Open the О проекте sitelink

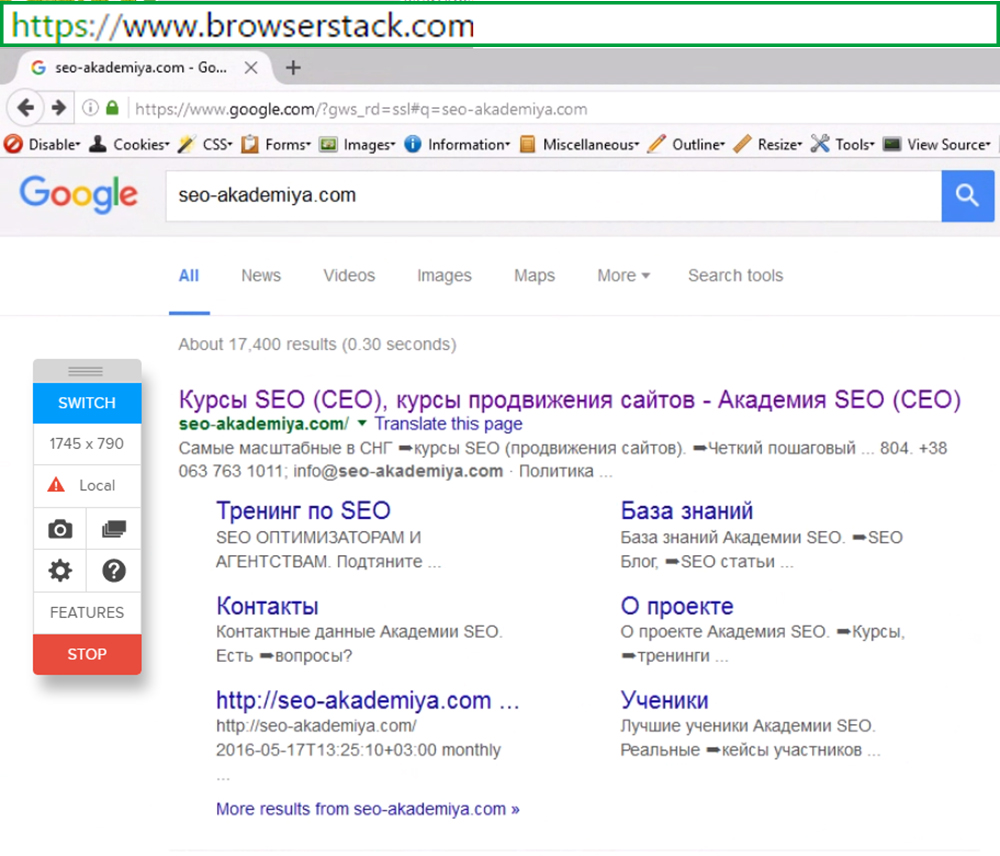(677, 606)
